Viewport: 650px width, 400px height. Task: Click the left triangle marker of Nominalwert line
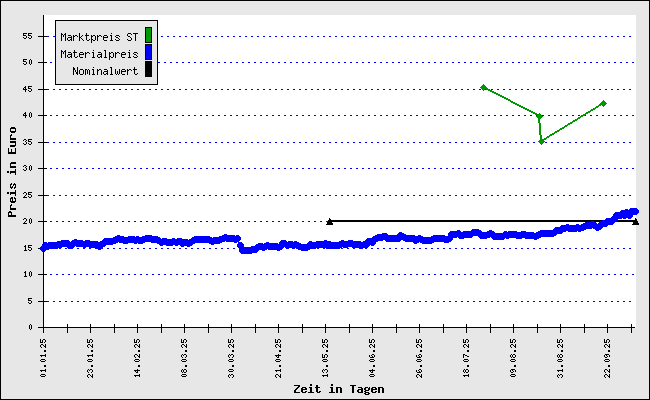point(330,221)
